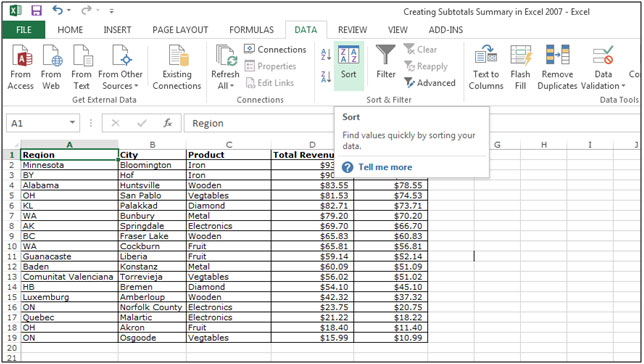Toggle the Filter funnel button
Viewport: 644px width, 364px height.
click(386, 62)
